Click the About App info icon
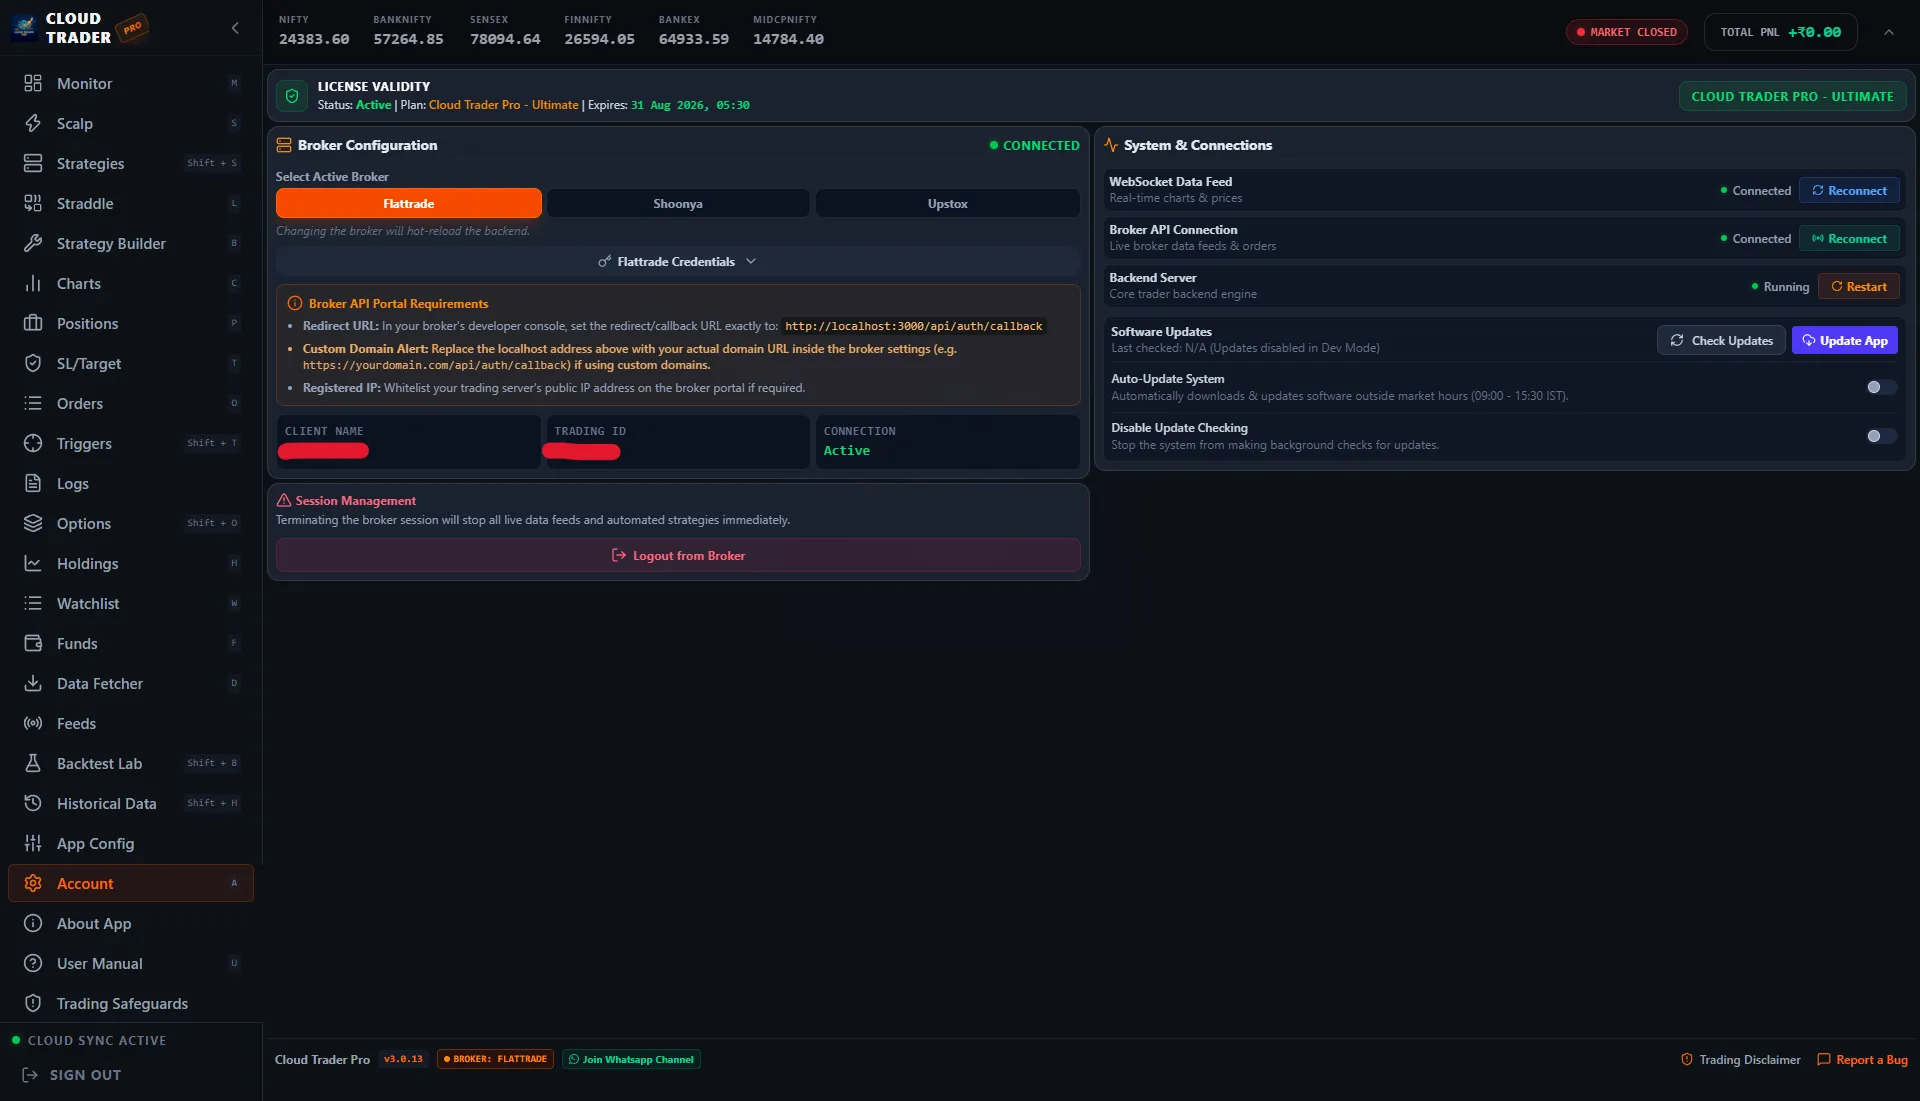Image resolution: width=1920 pixels, height=1101 pixels. (33, 923)
